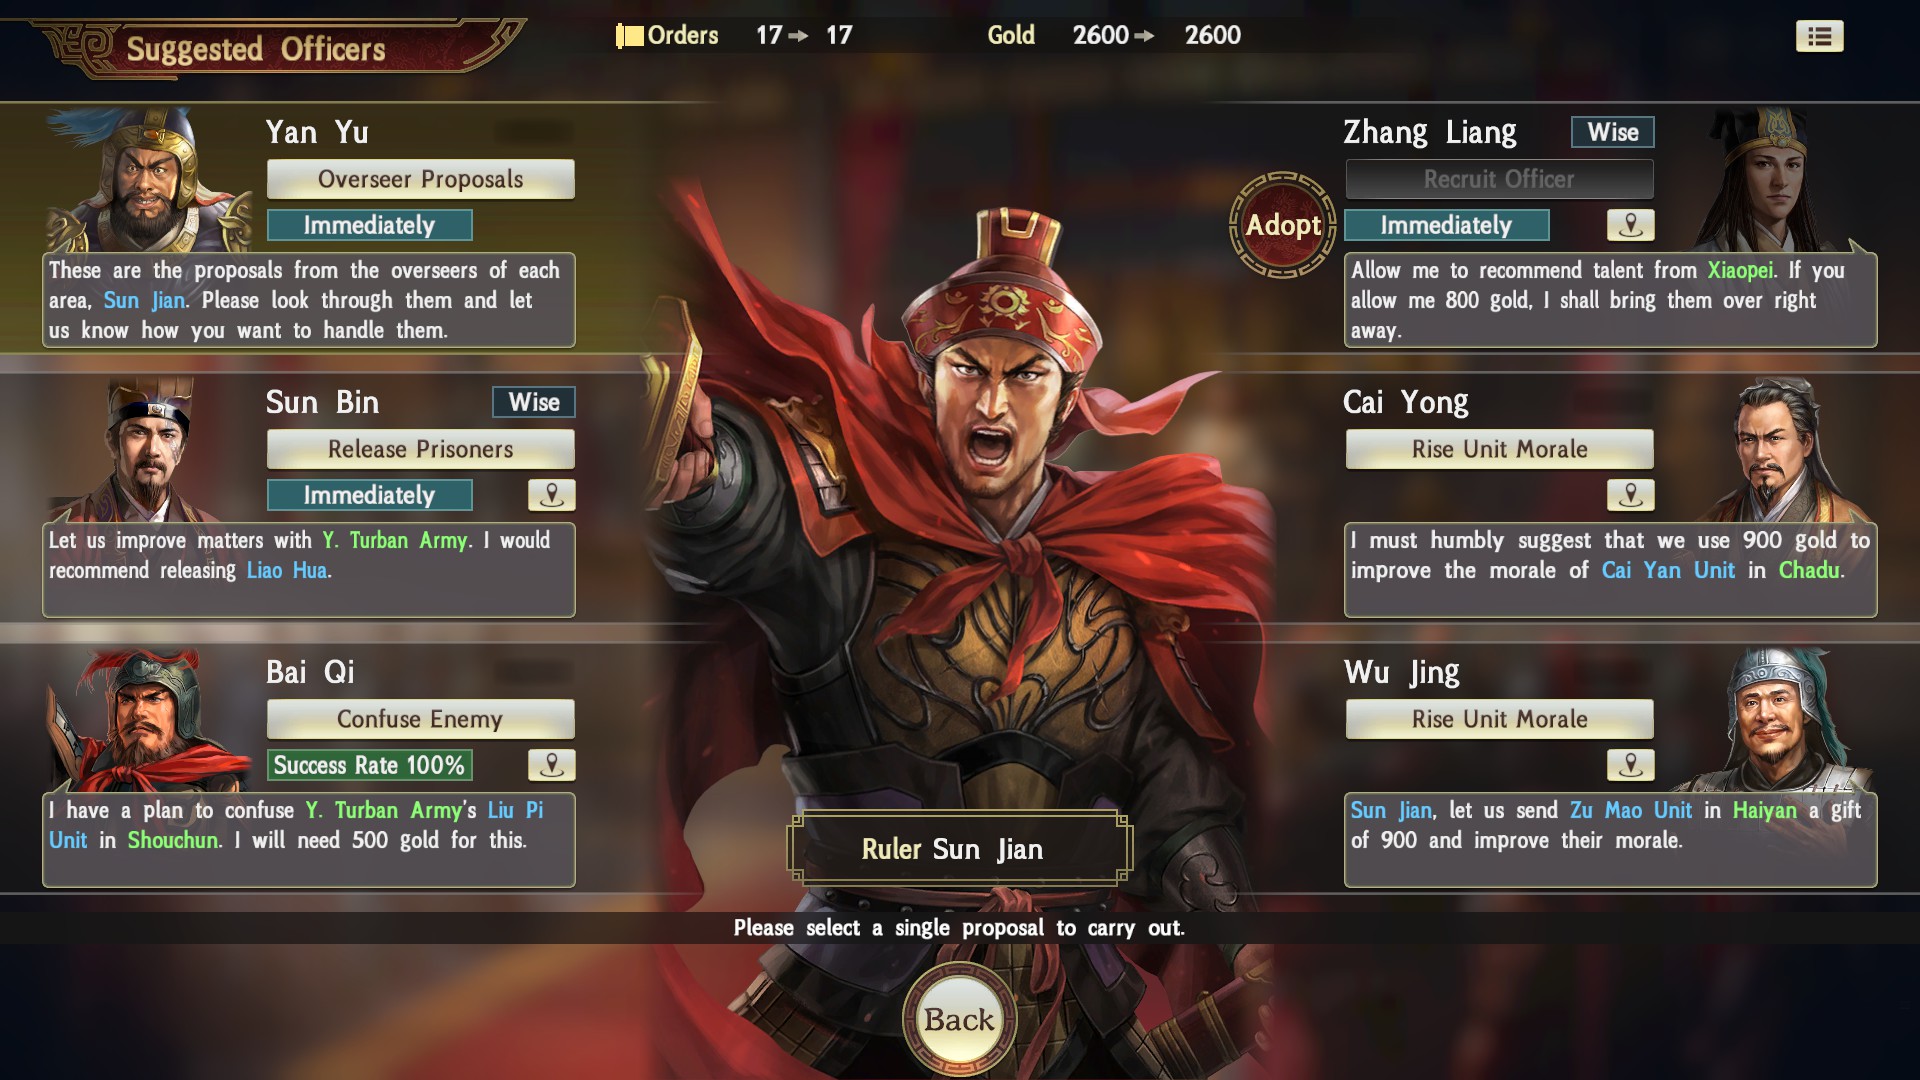Go back with the Back button
Image resolution: width=1920 pixels, height=1080 pixels.
pyautogui.click(x=959, y=1020)
